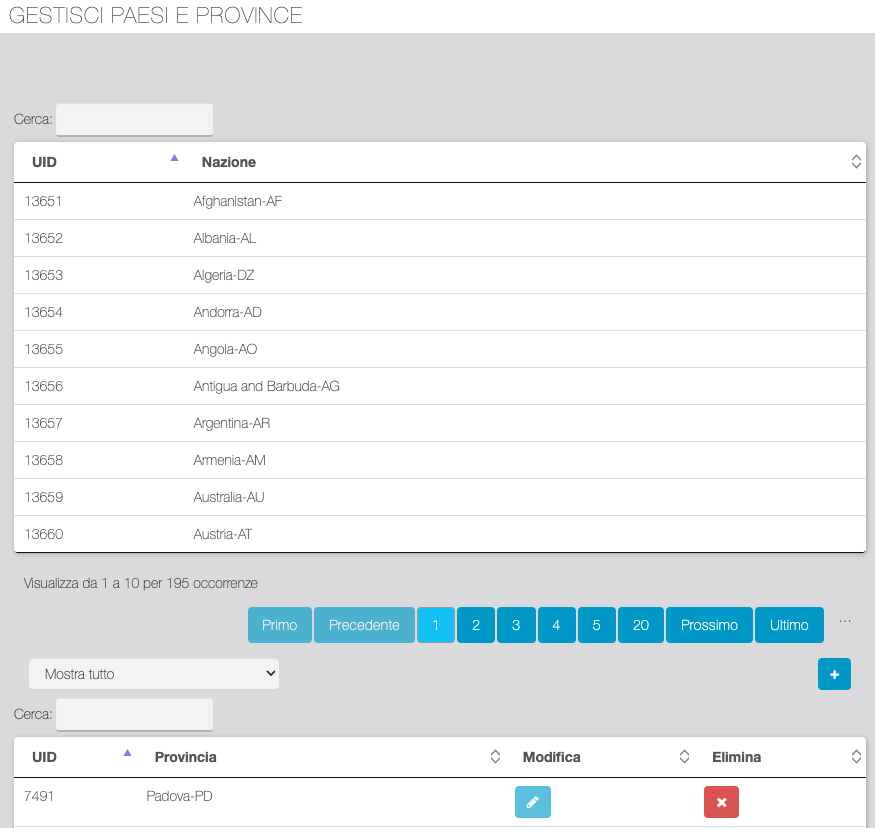Viewport: 875px width, 828px height.
Task: Go to page 2 of countries
Action: pyautogui.click(x=476, y=625)
